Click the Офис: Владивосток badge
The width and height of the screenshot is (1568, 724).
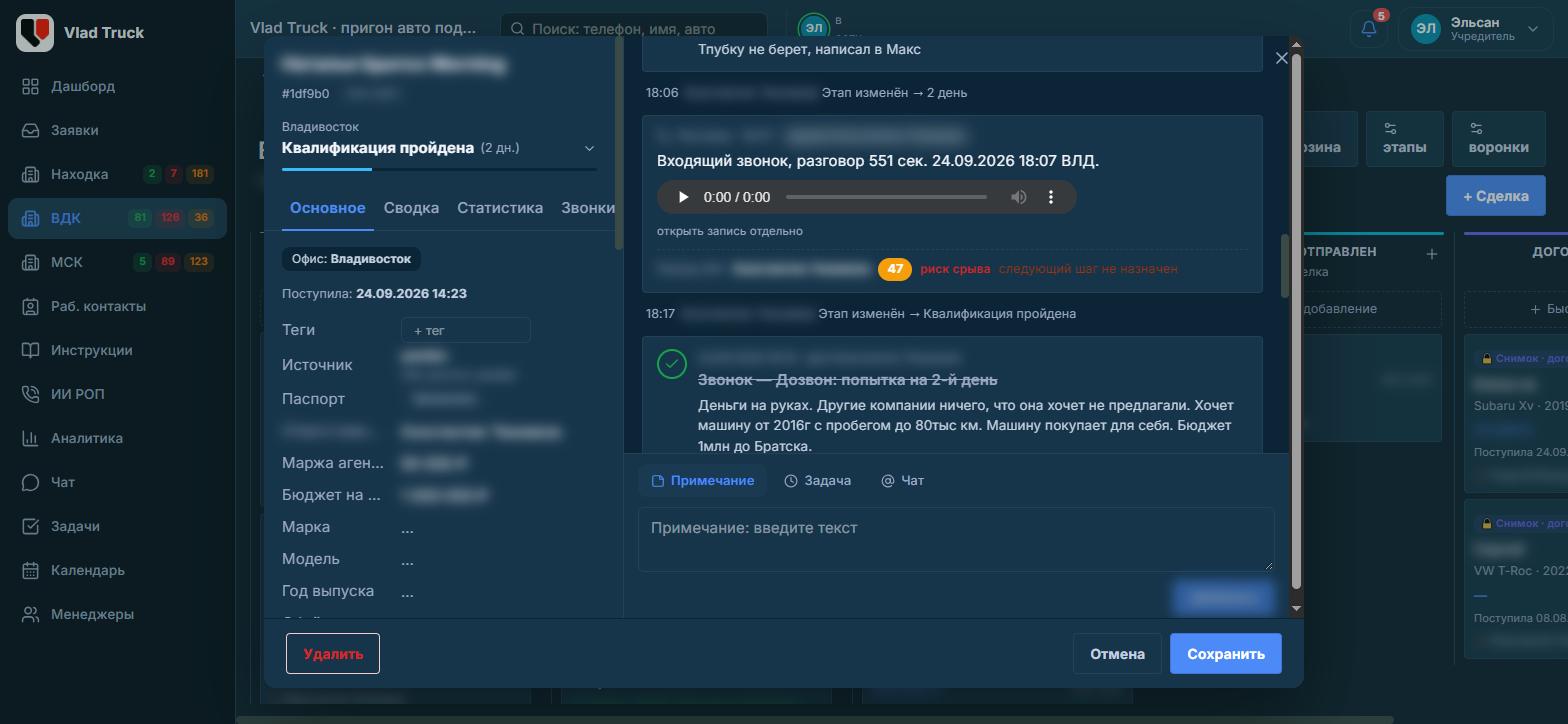click(351, 259)
